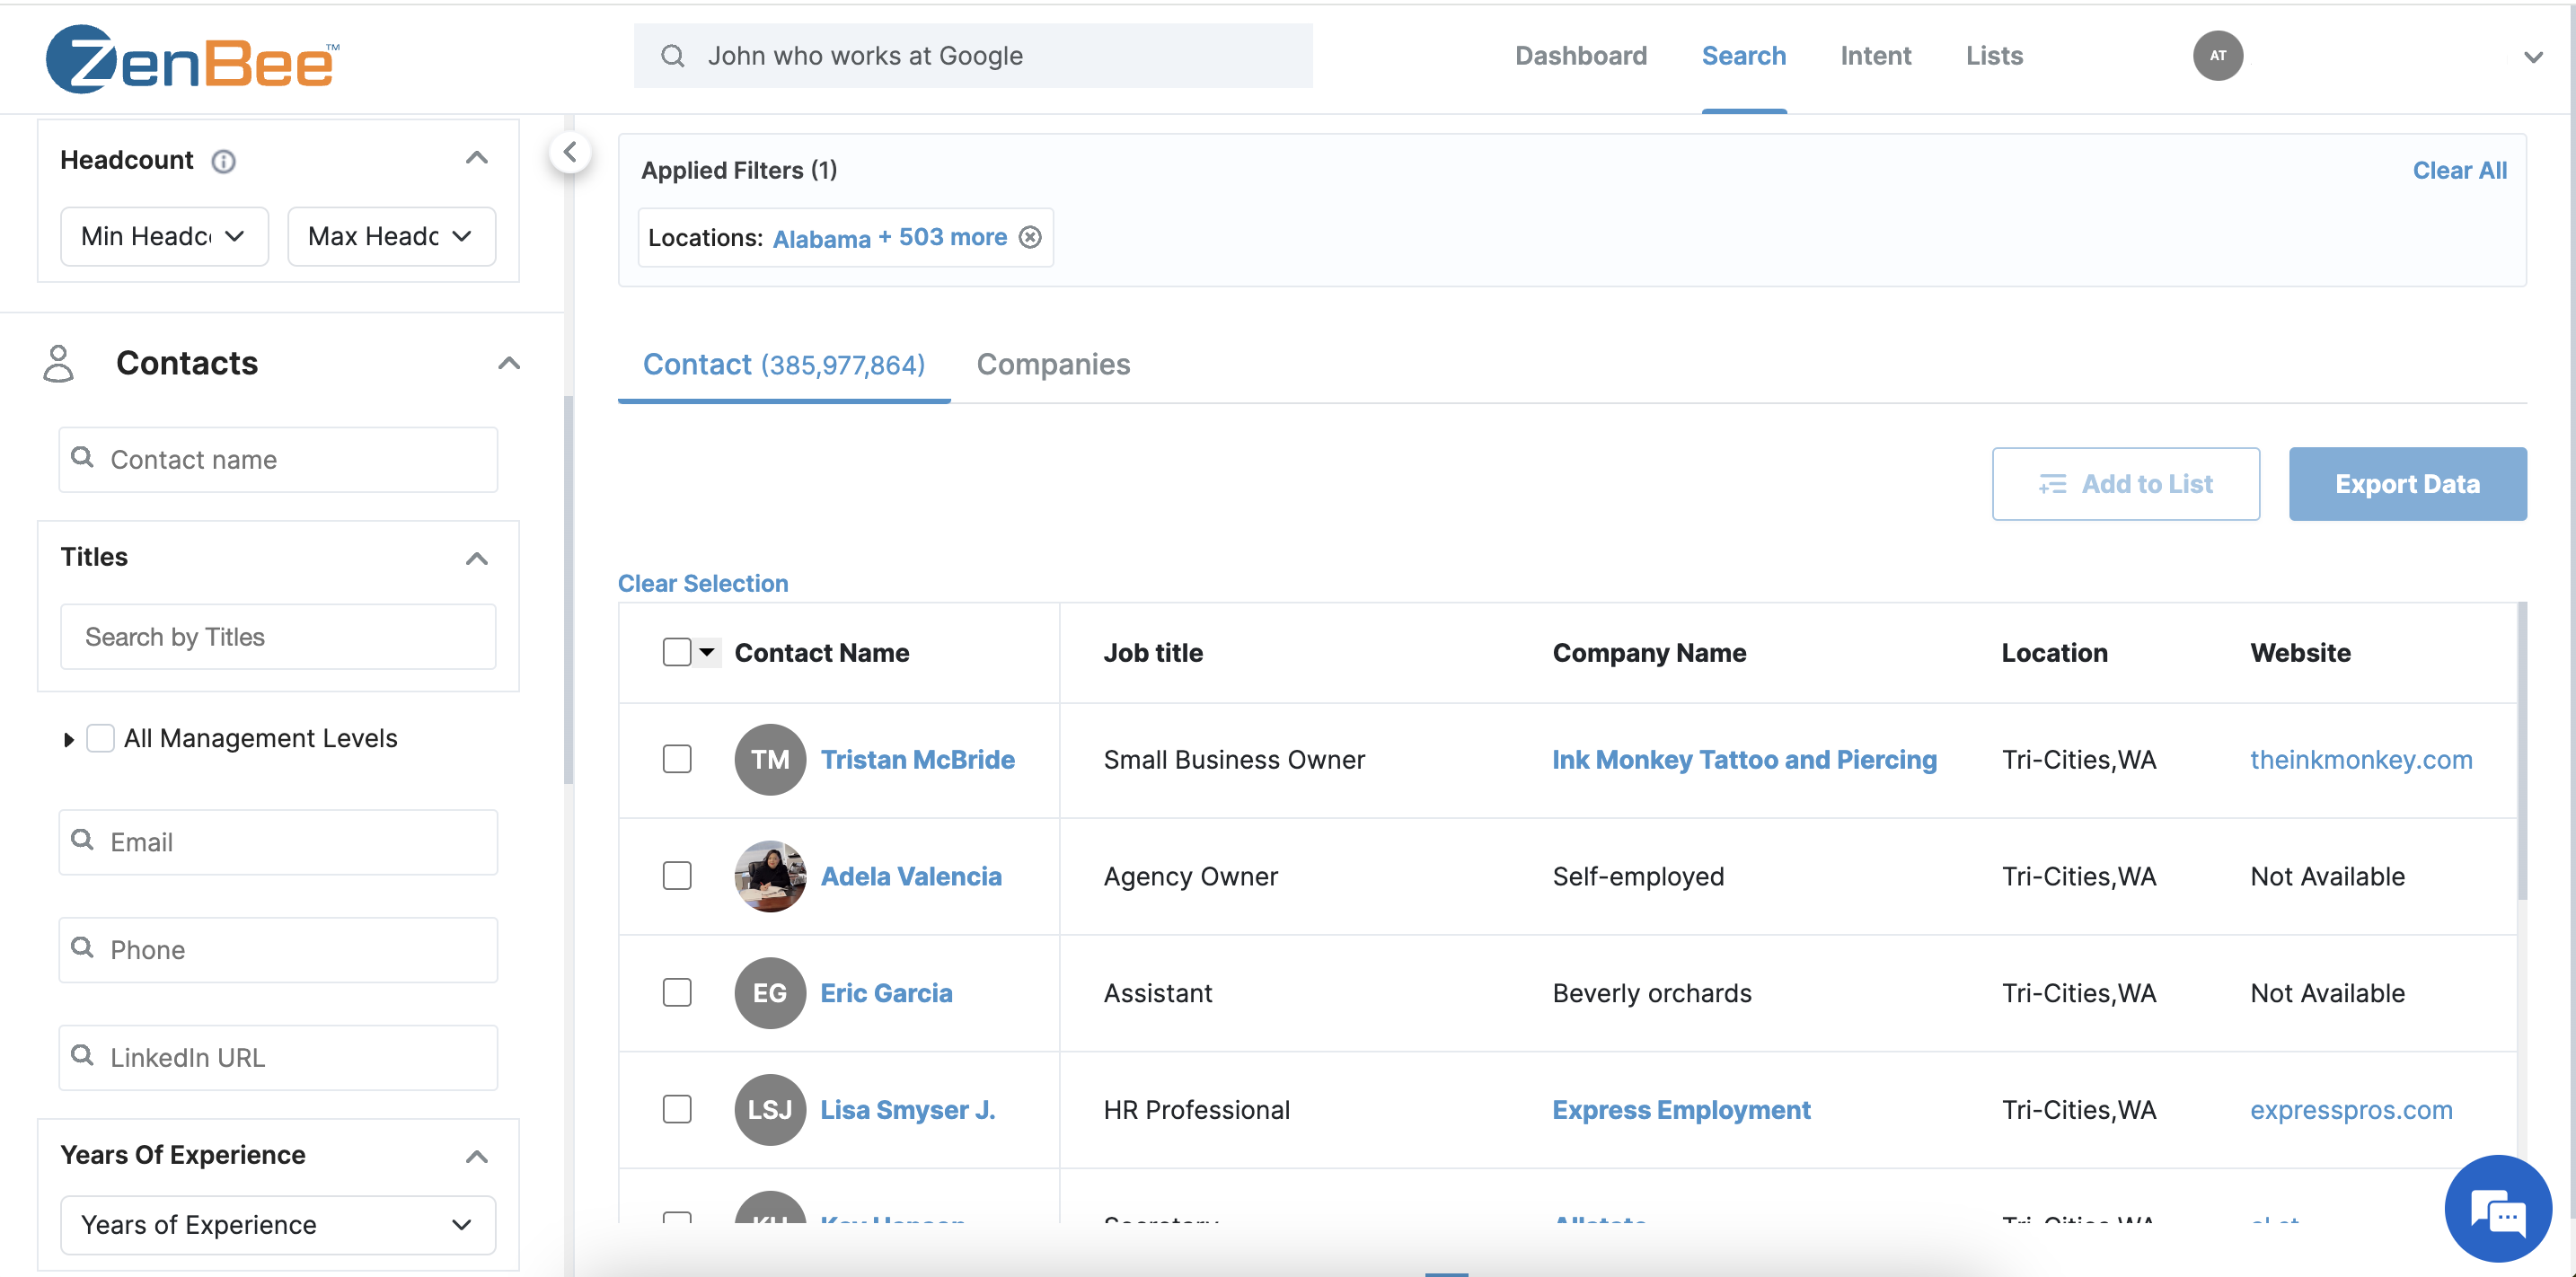2576x1277 pixels.
Task: Click the ZenBee logo
Action: (192, 58)
